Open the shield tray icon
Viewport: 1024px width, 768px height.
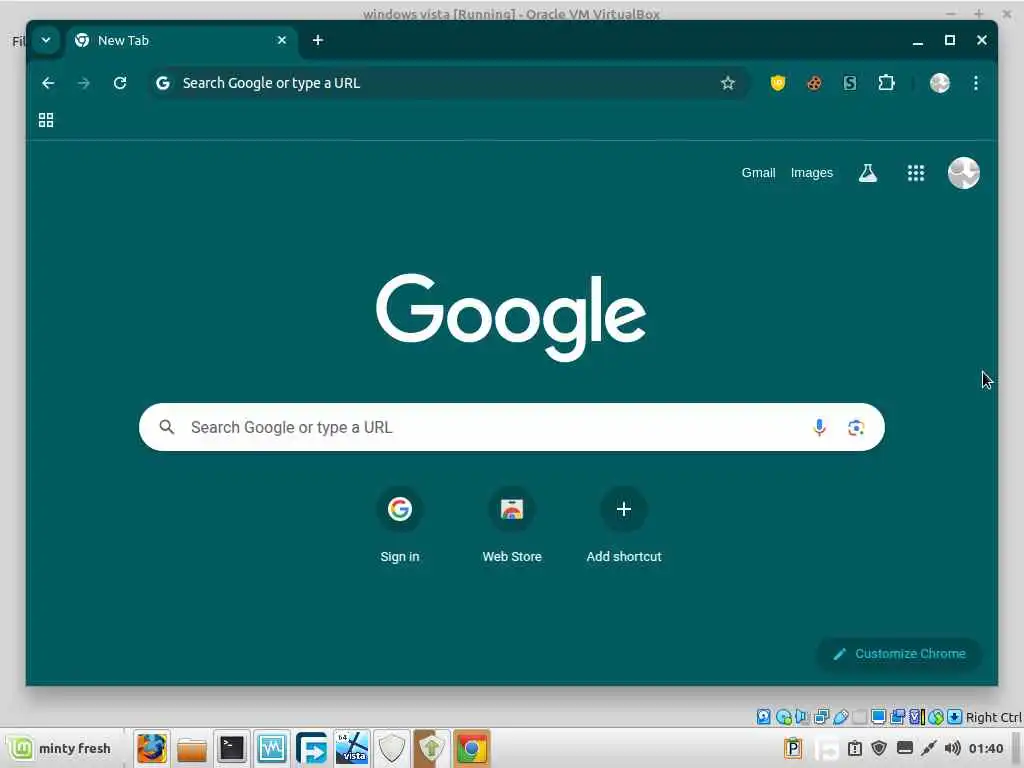pyautogui.click(x=879, y=748)
